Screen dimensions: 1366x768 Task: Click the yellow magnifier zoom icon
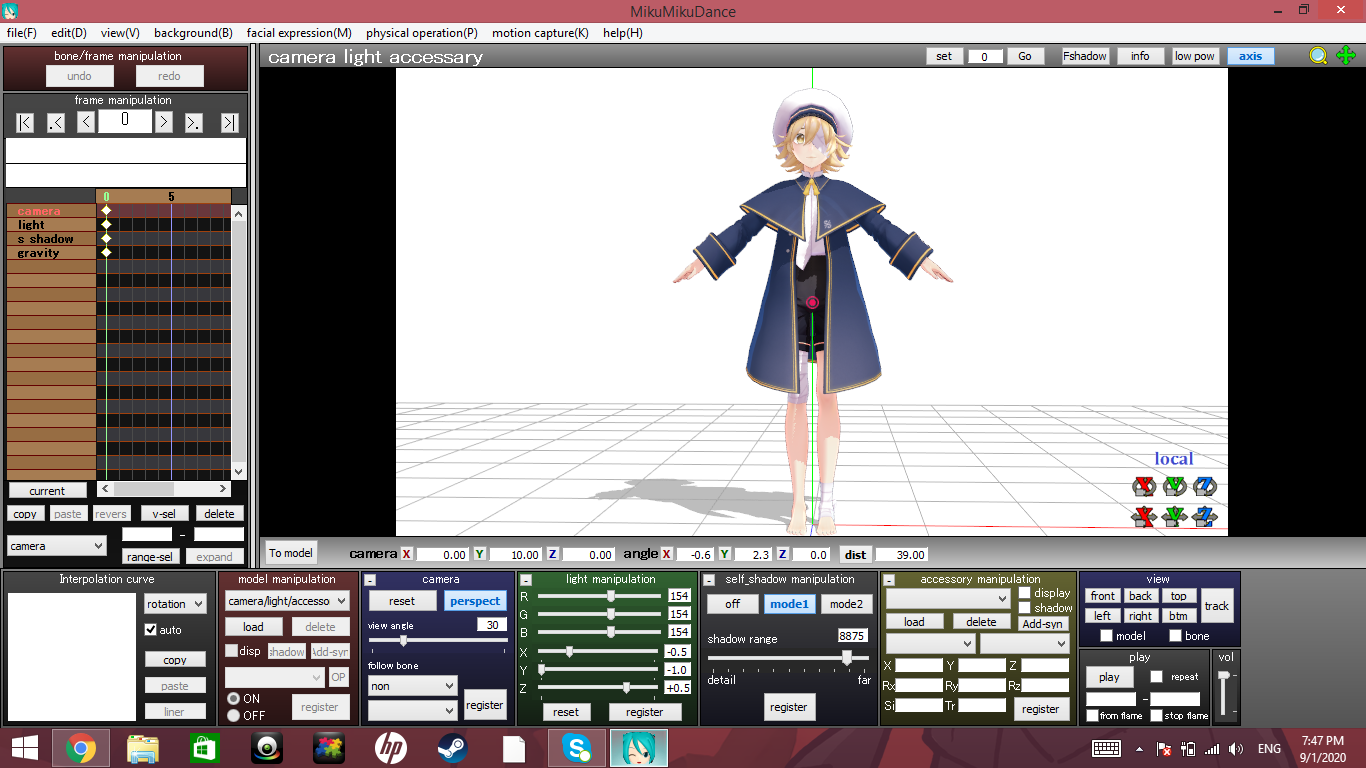tap(1319, 56)
